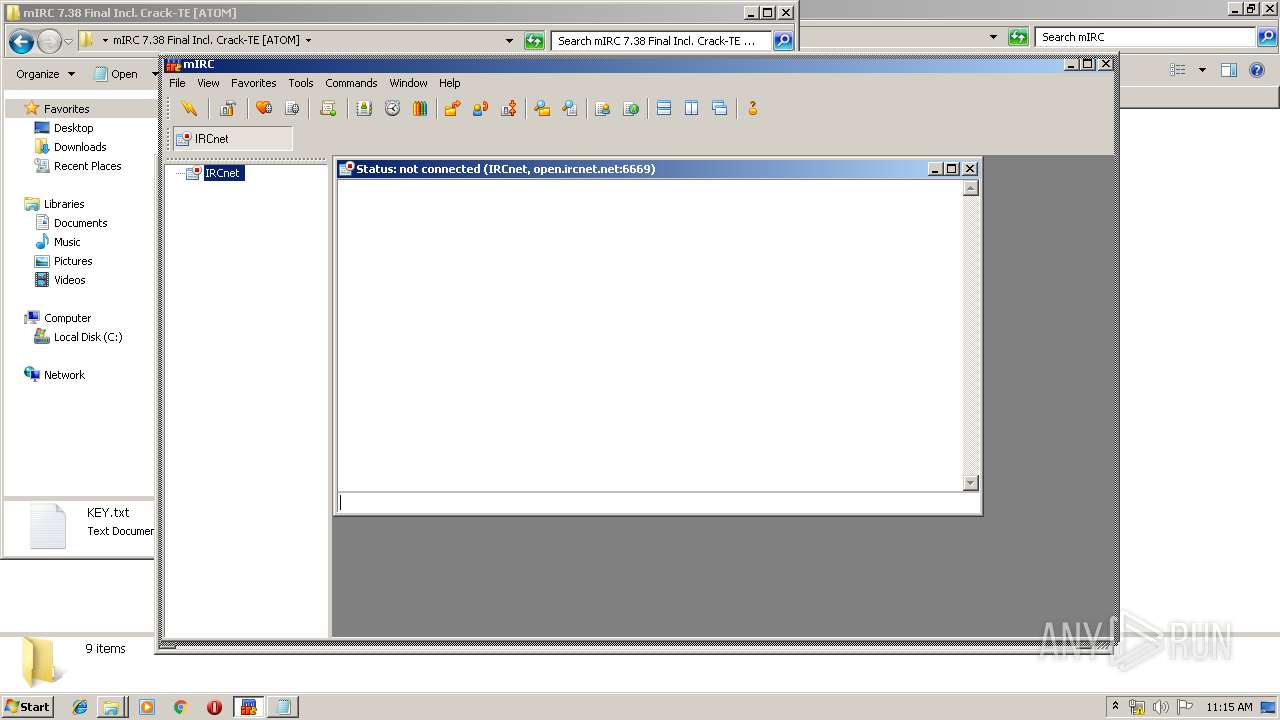Click the Windows Start button

[27, 706]
